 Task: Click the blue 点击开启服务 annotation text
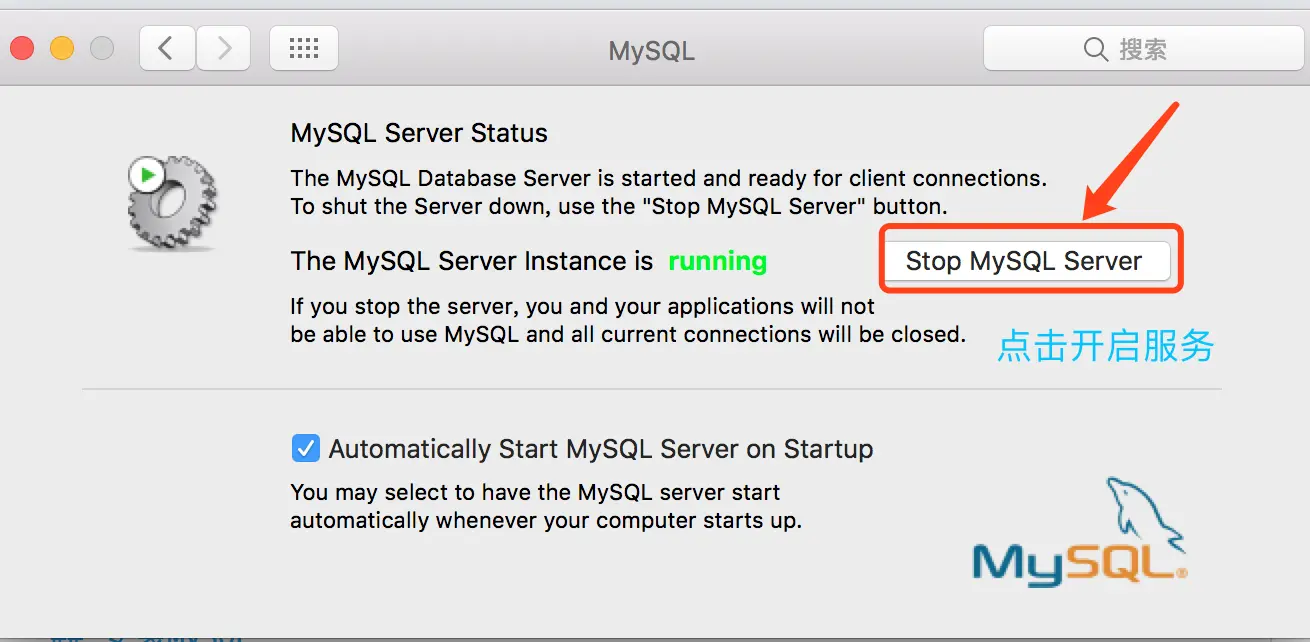(1106, 346)
